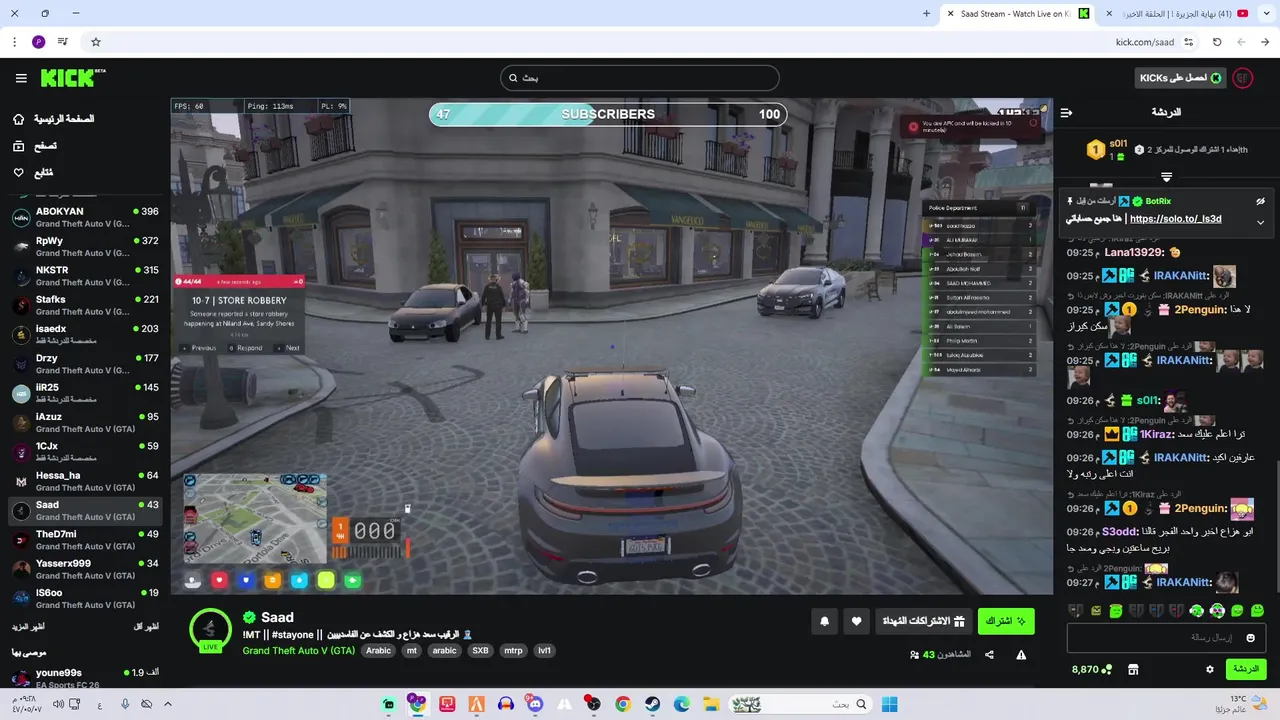Click the profile avatar in top bar
1280x720 pixels.
pyautogui.click(x=1243, y=78)
